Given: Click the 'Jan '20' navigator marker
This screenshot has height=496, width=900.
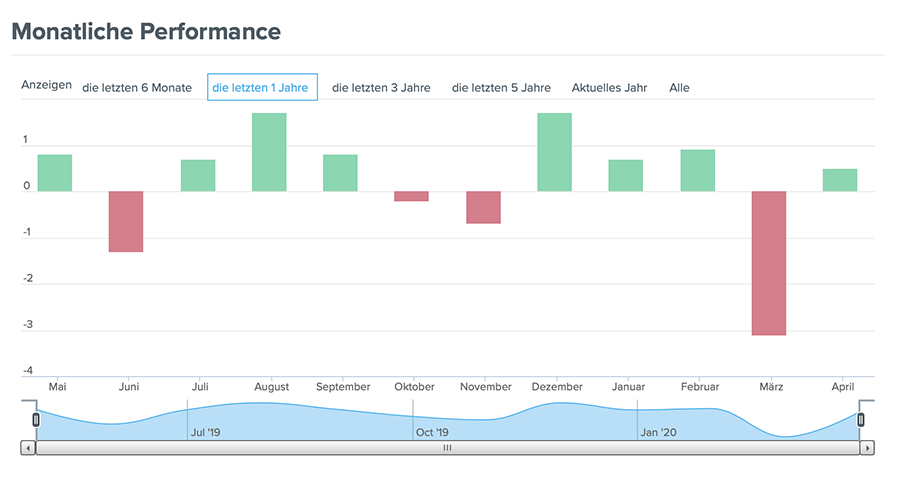Looking at the screenshot, I should pos(658,432).
